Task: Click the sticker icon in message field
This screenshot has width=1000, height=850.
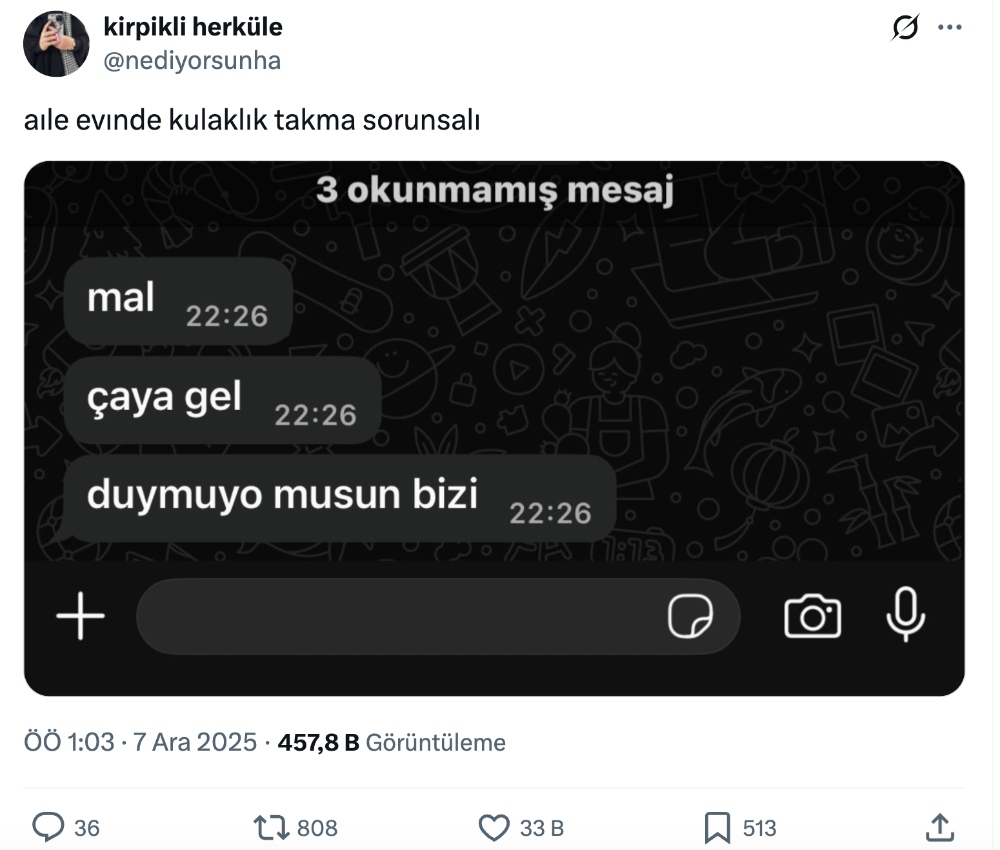Action: [x=691, y=617]
